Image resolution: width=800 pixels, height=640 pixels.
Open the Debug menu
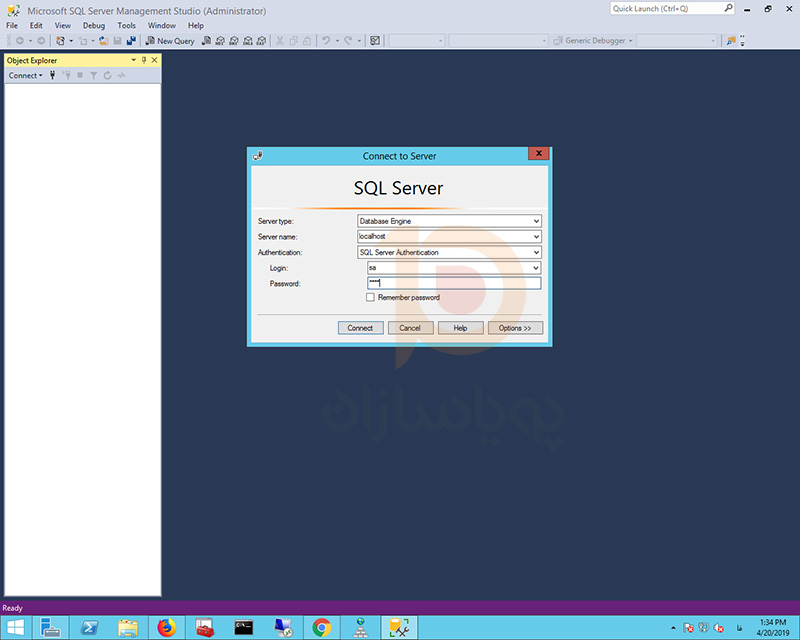pyautogui.click(x=93, y=25)
